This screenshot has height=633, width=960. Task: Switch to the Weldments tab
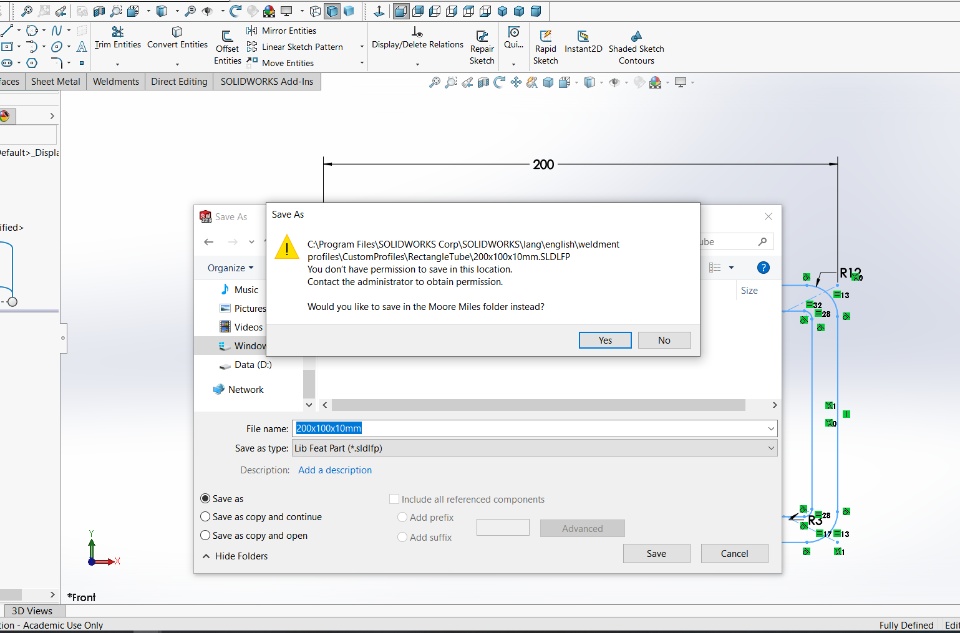coord(116,81)
